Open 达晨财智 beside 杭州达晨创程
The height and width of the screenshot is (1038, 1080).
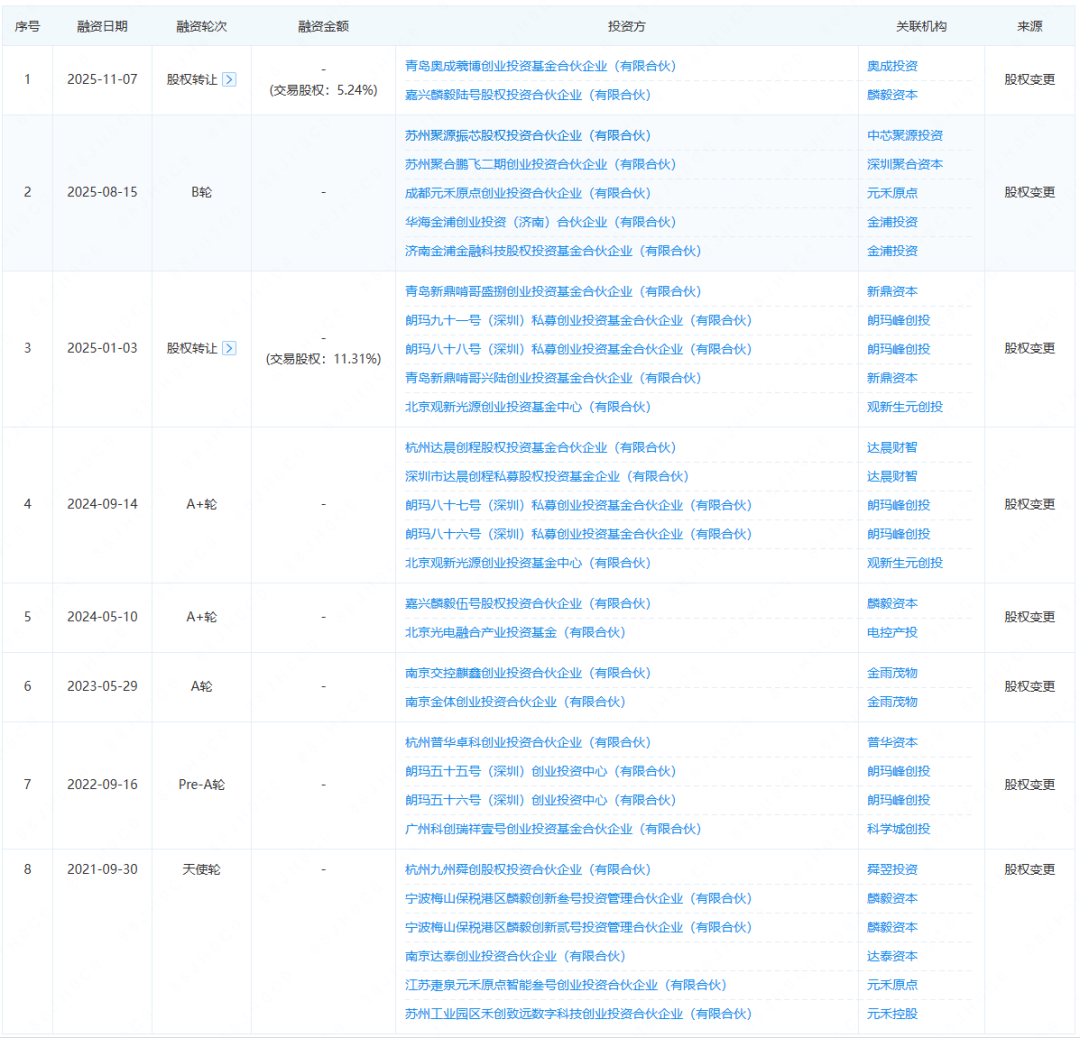(892, 448)
